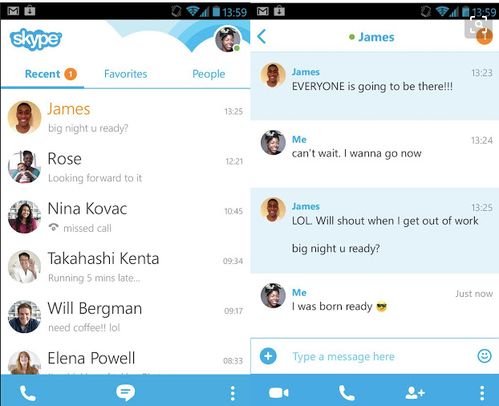The width and height of the screenshot is (499, 406).
Task: Tap the Wi-Fi icon in left status bar
Action: point(192,11)
